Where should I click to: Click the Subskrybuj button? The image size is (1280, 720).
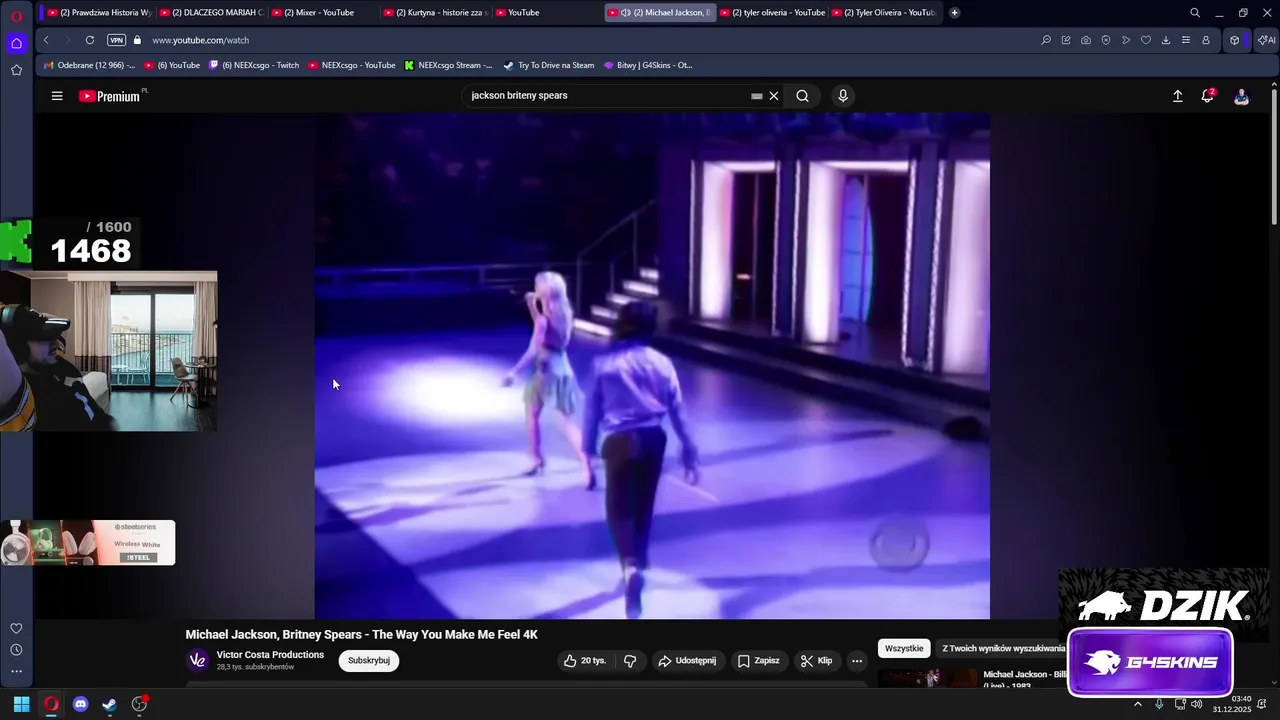(369, 661)
